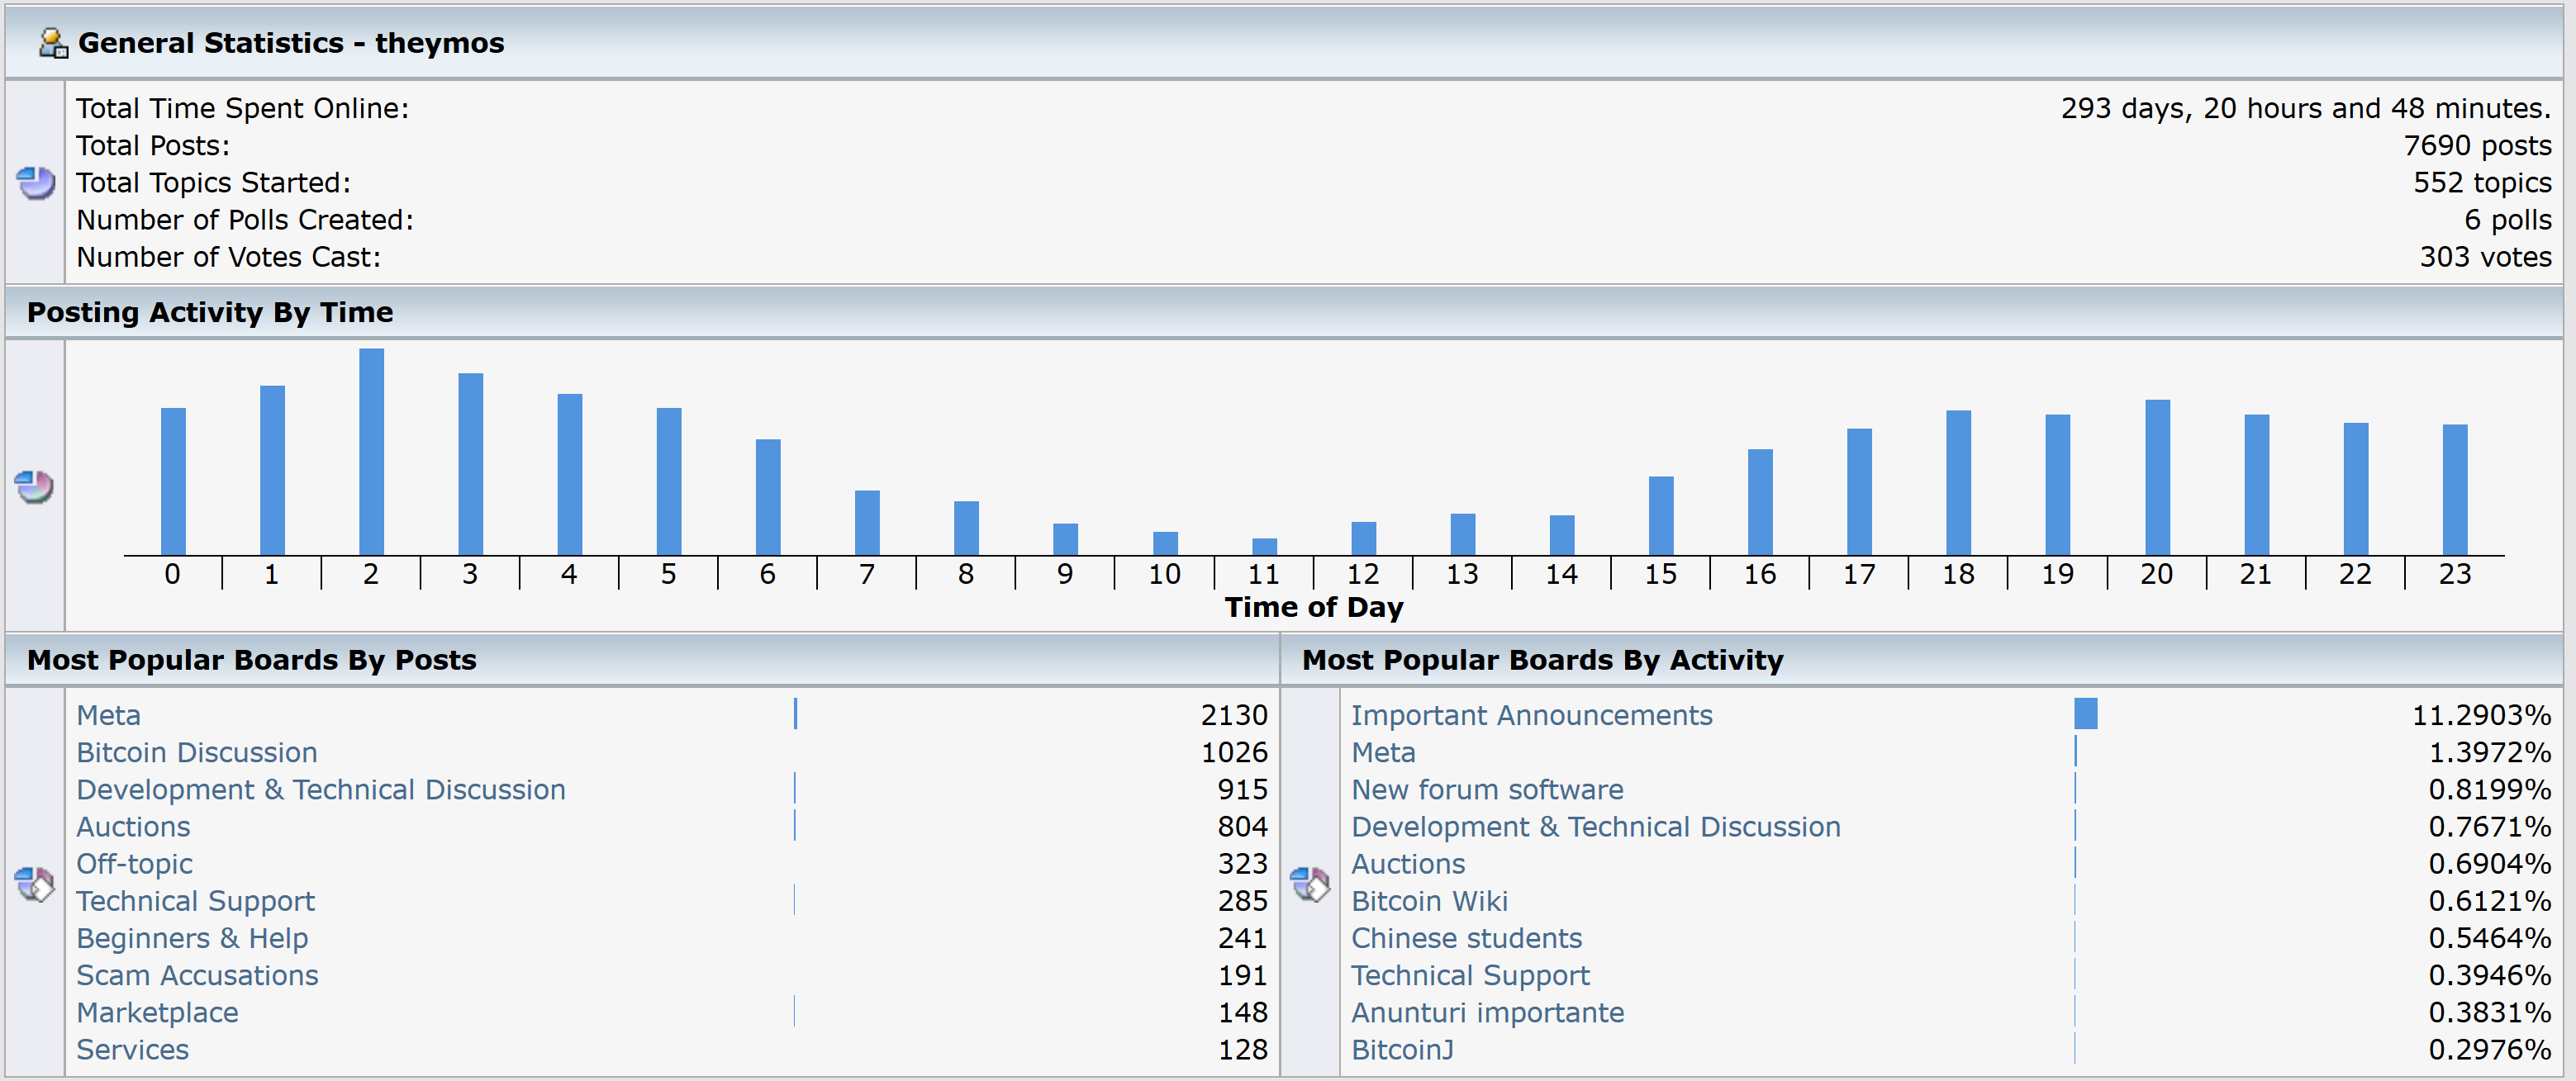Click the boards-by-posts pie icon
2576x1081 pixels.
[x=35, y=884]
